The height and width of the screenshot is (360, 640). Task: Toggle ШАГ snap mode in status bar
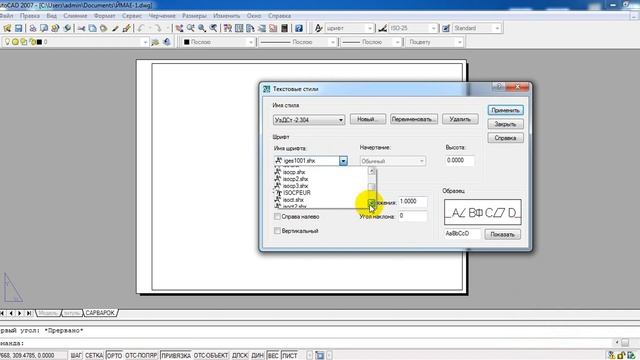click(x=76, y=356)
